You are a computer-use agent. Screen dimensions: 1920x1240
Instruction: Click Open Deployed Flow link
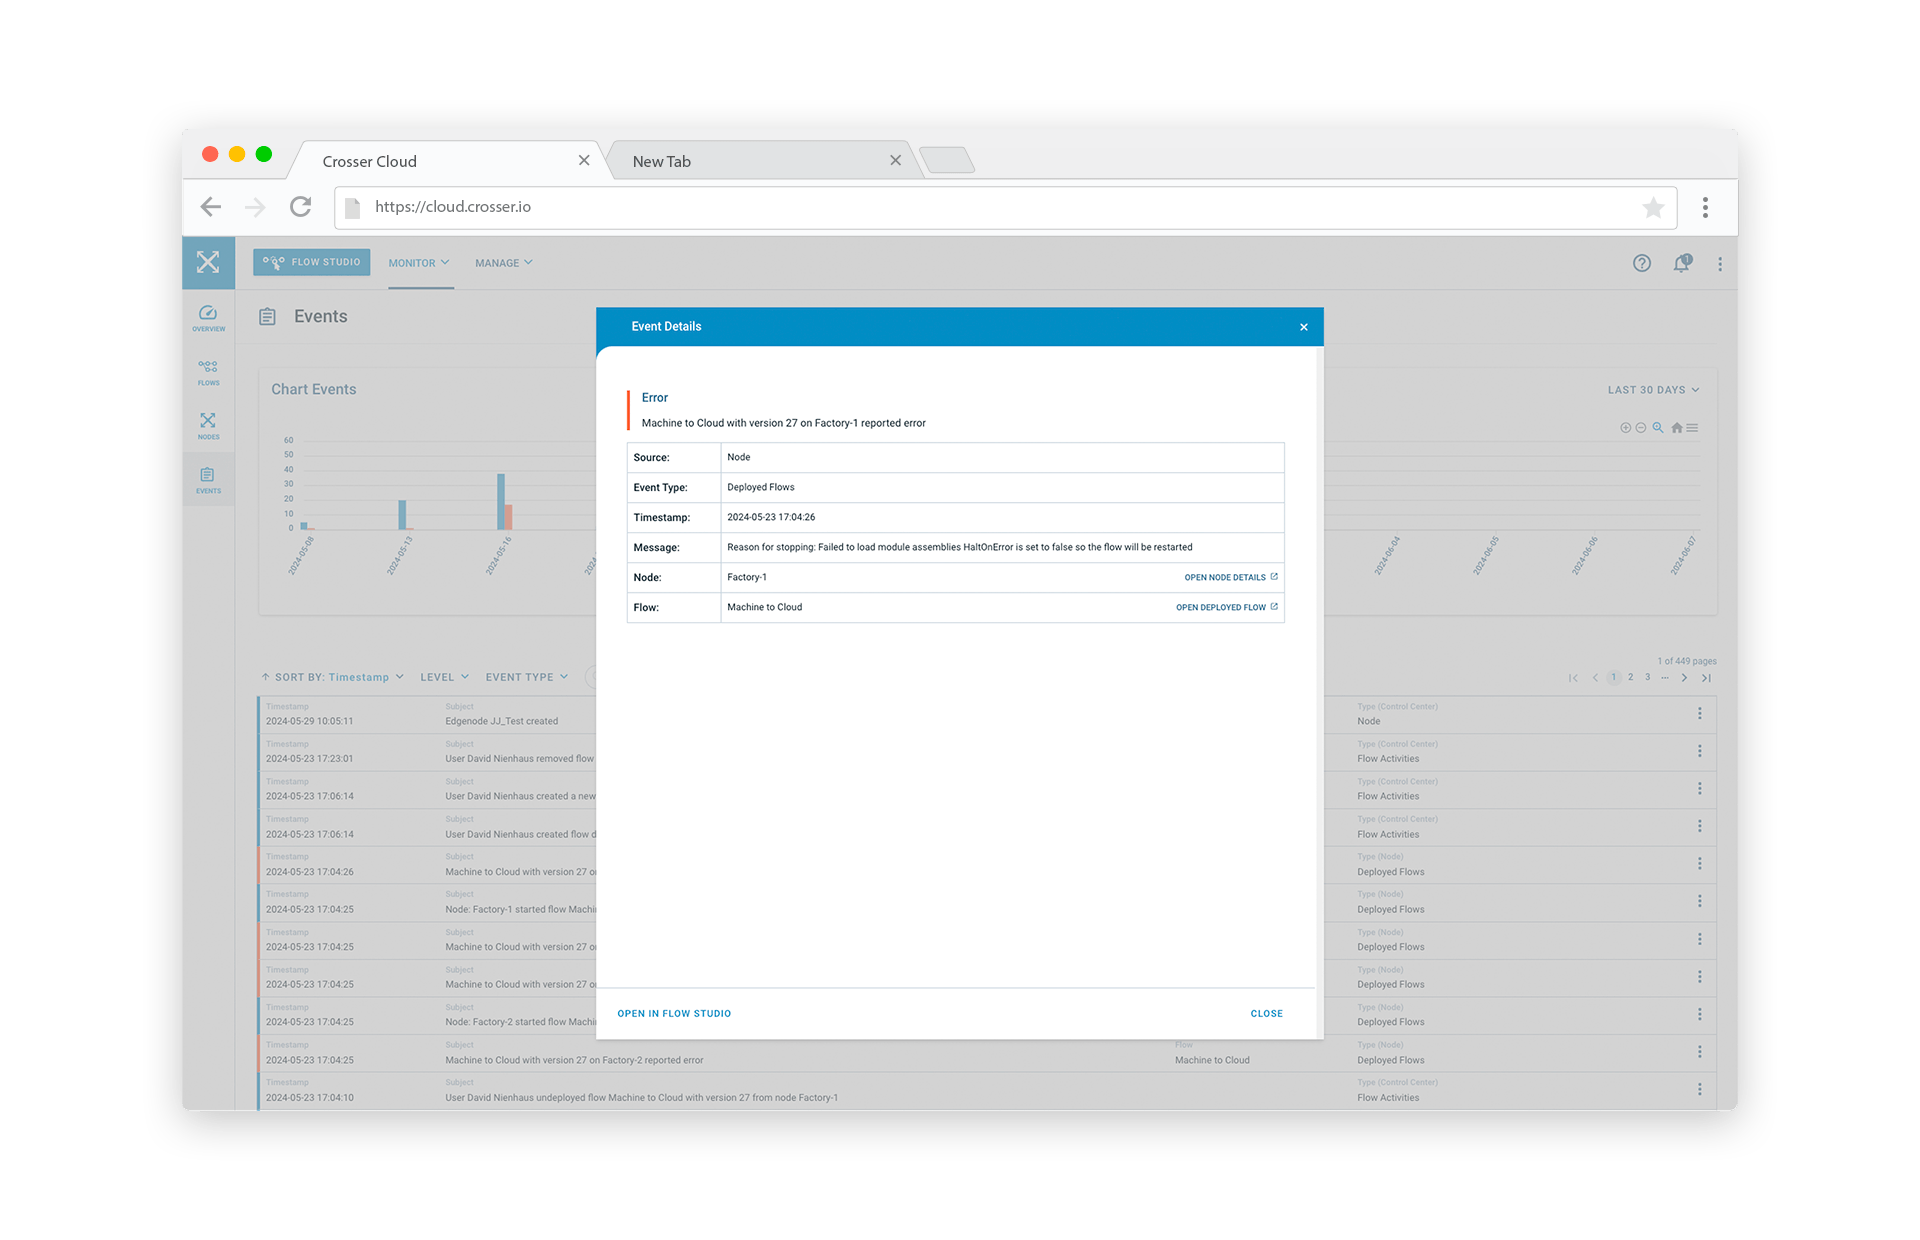pos(1227,608)
